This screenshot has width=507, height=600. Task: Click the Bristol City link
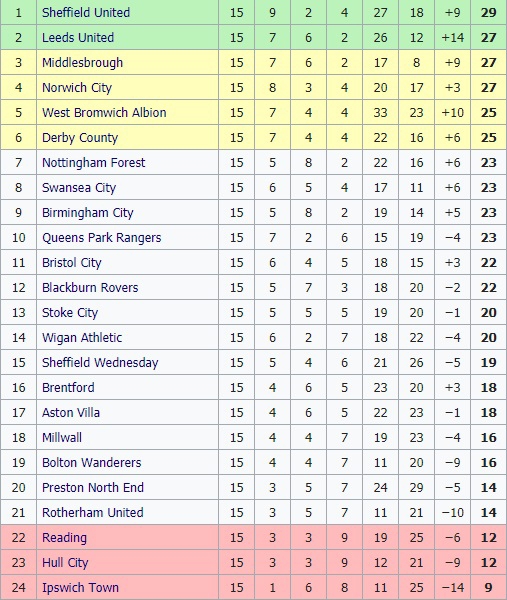click(72, 262)
